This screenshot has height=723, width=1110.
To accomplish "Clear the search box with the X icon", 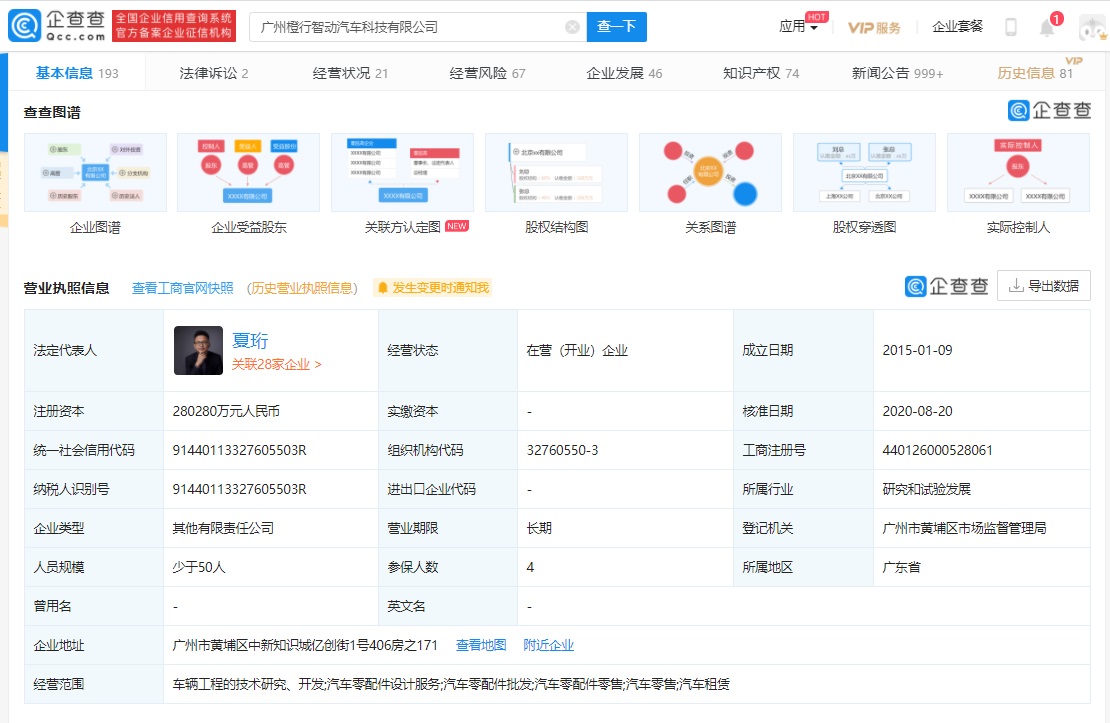I will tap(572, 27).
